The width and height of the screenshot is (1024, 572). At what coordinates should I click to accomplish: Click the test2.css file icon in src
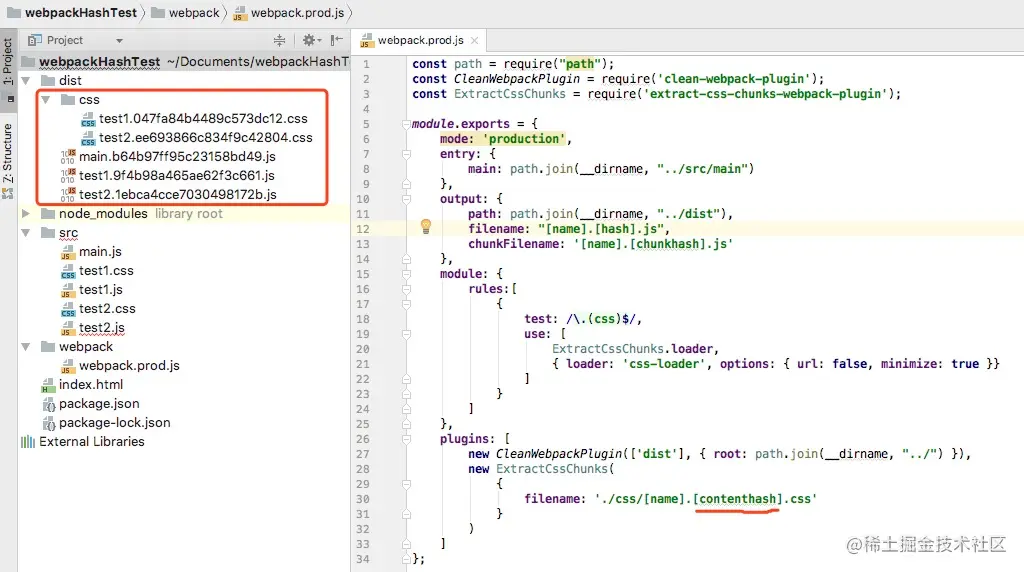point(68,309)
